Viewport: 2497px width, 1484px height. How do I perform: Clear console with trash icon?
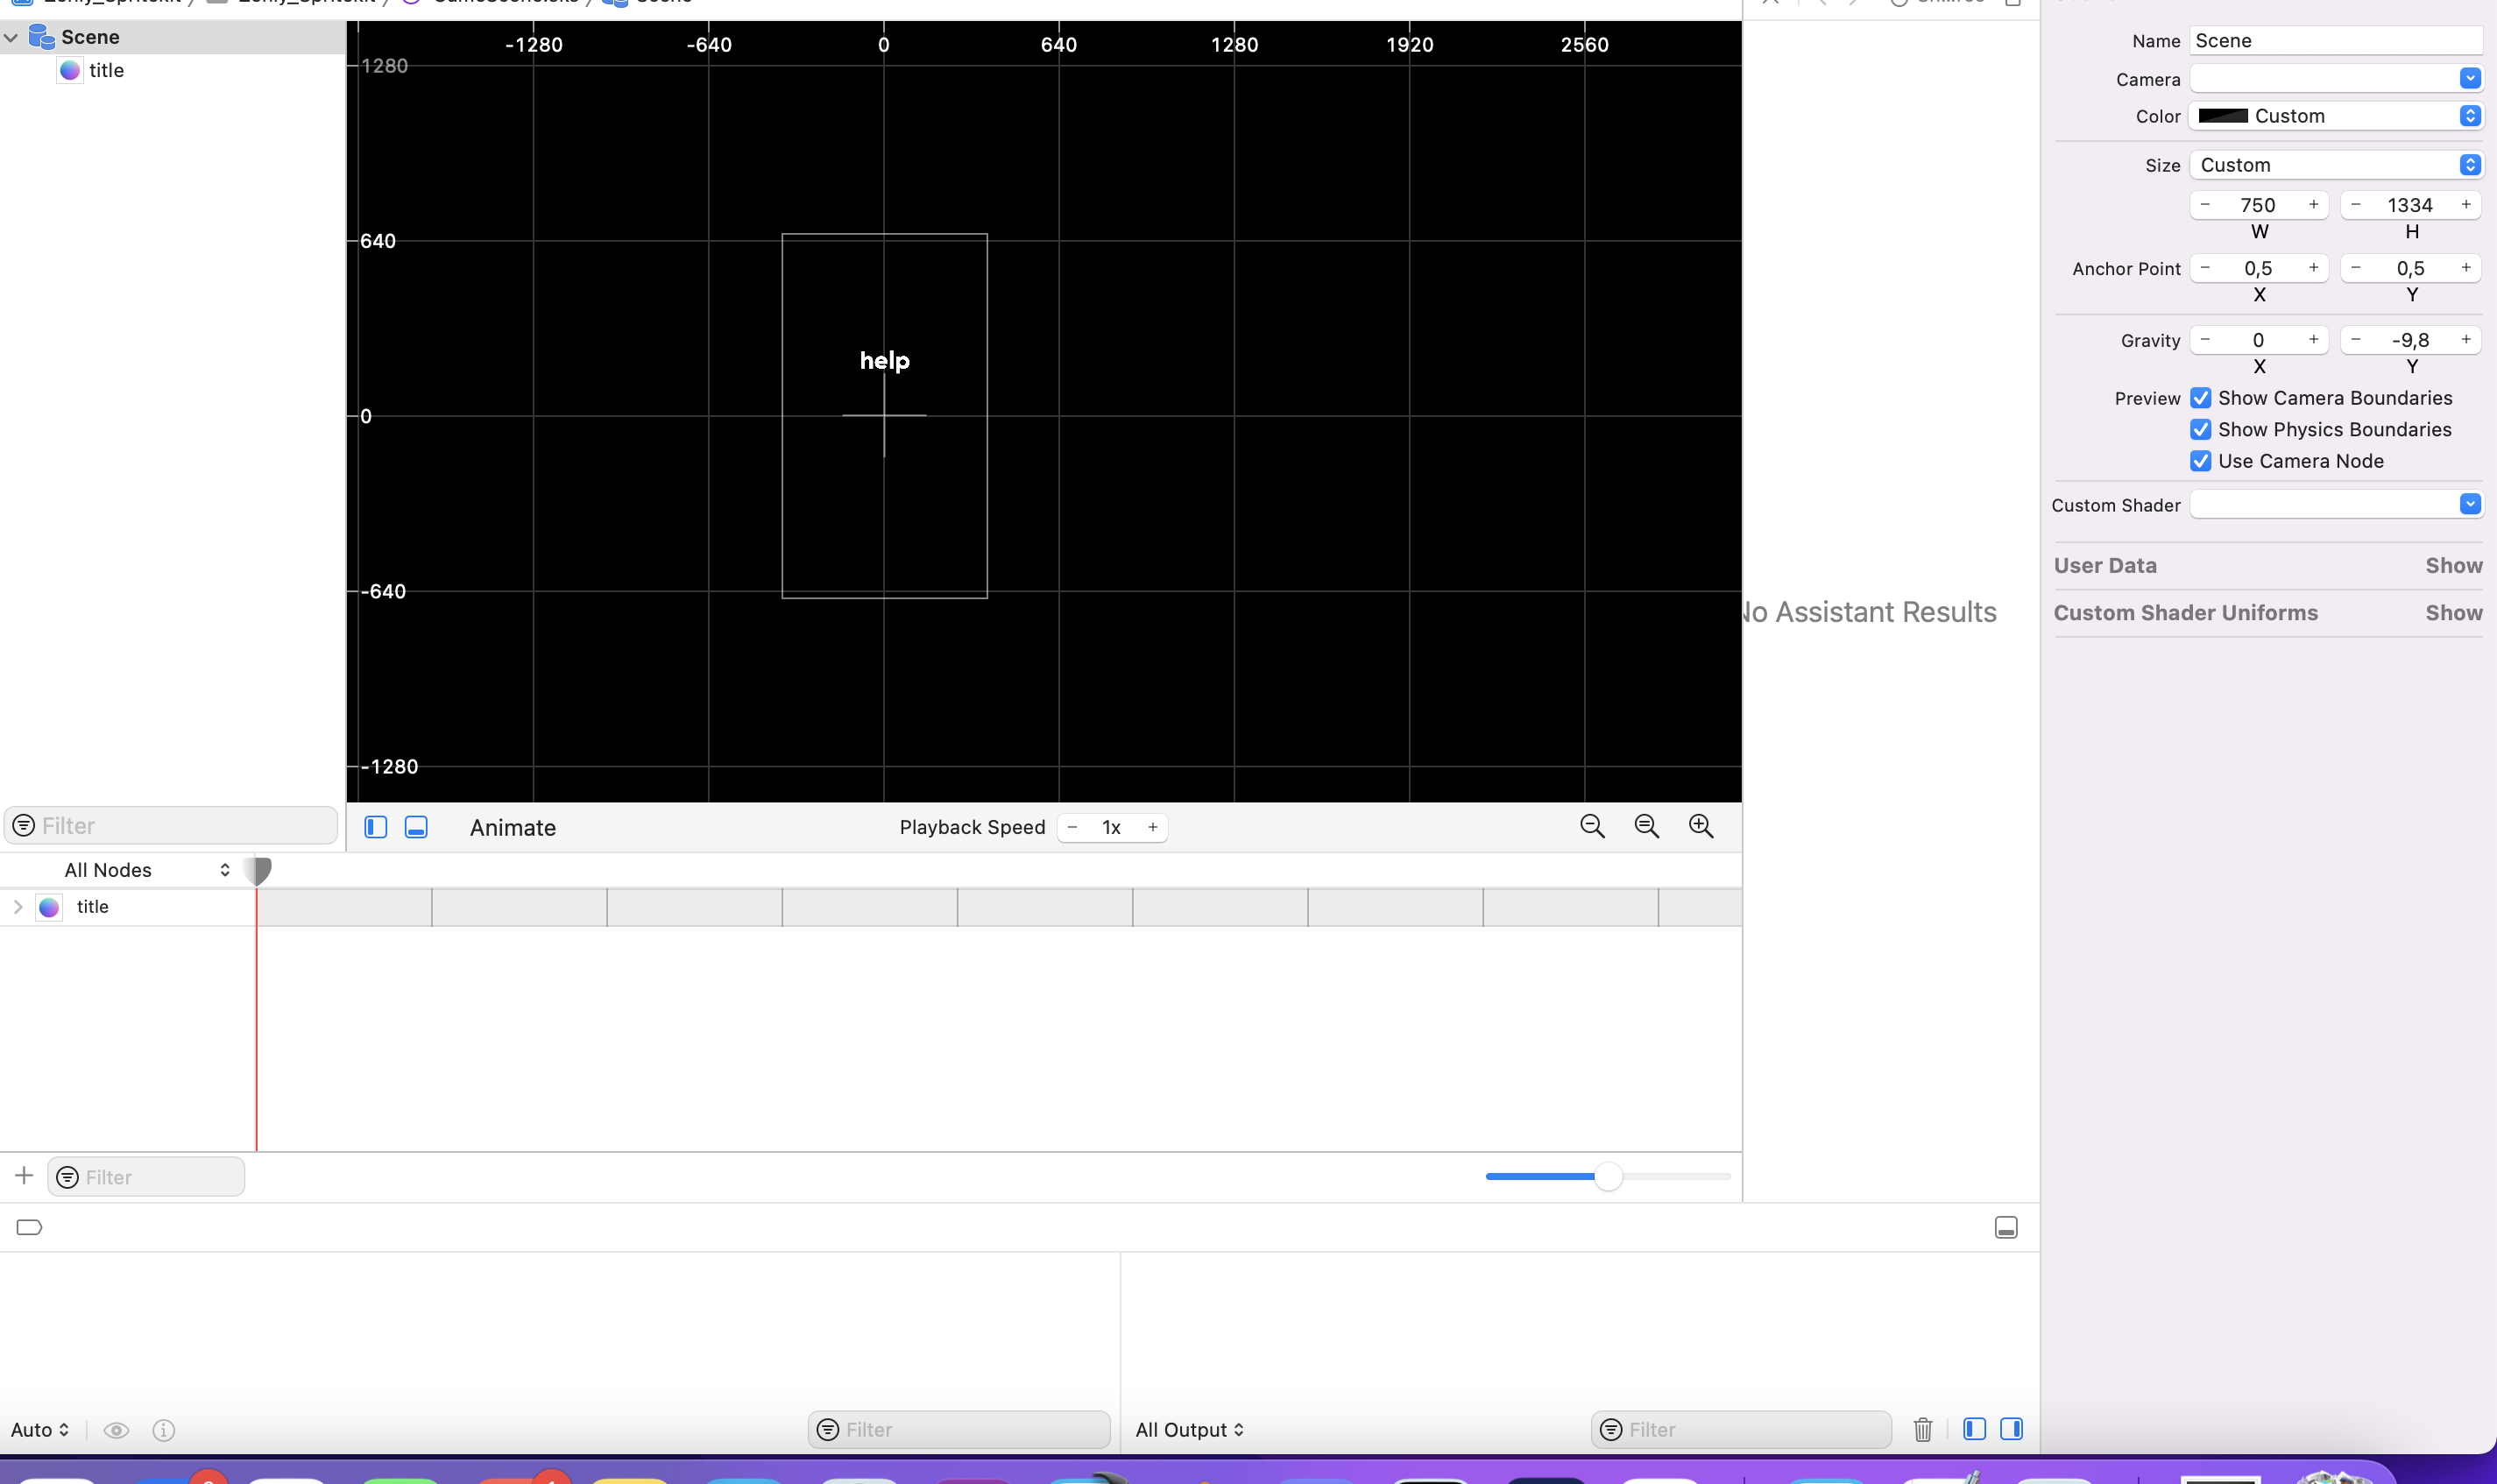tap(1922, 1429)
